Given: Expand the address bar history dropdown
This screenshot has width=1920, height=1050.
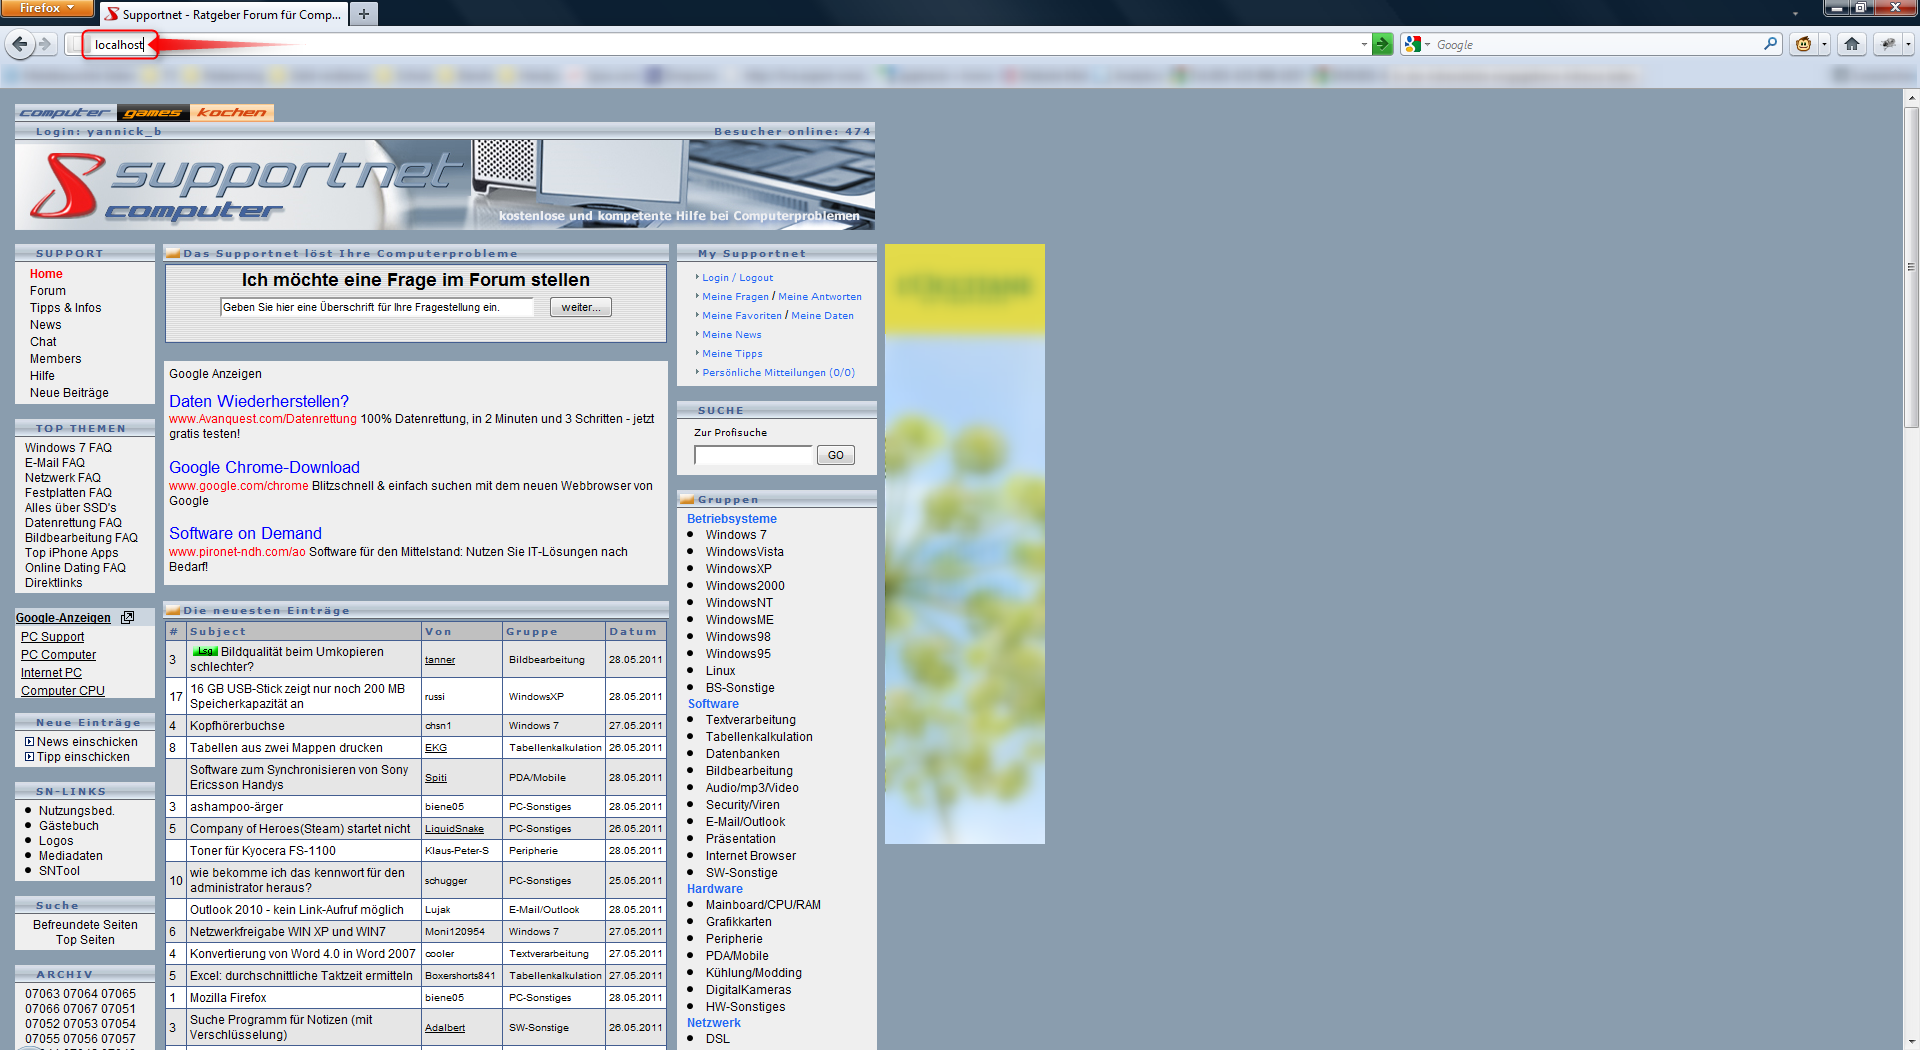Looking at the screenshot, I should pyautogui.click(x=1364, y=44).
